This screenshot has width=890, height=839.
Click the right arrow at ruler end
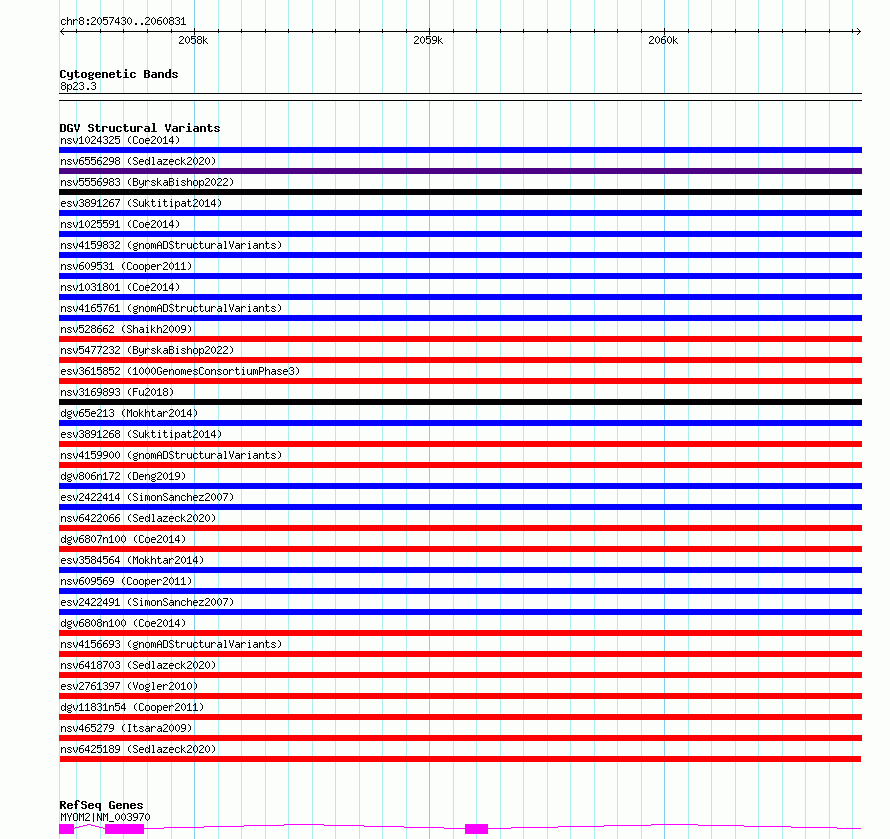coord(858,31)
